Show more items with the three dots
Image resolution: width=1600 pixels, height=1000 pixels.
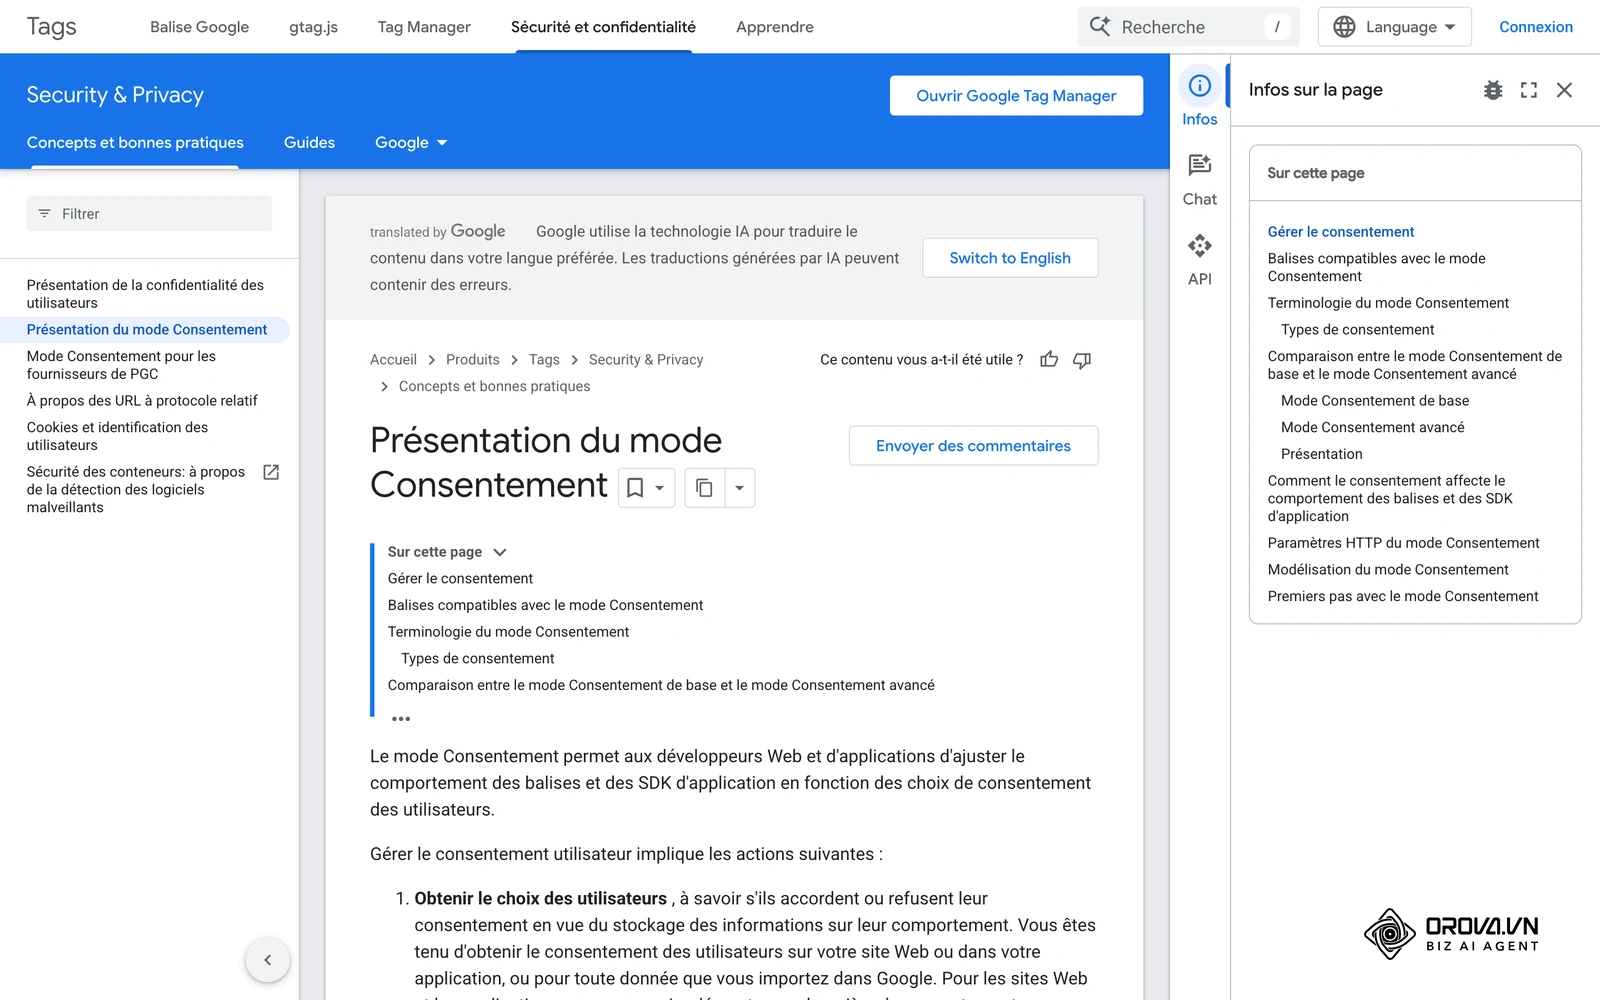tap(401, 718)
